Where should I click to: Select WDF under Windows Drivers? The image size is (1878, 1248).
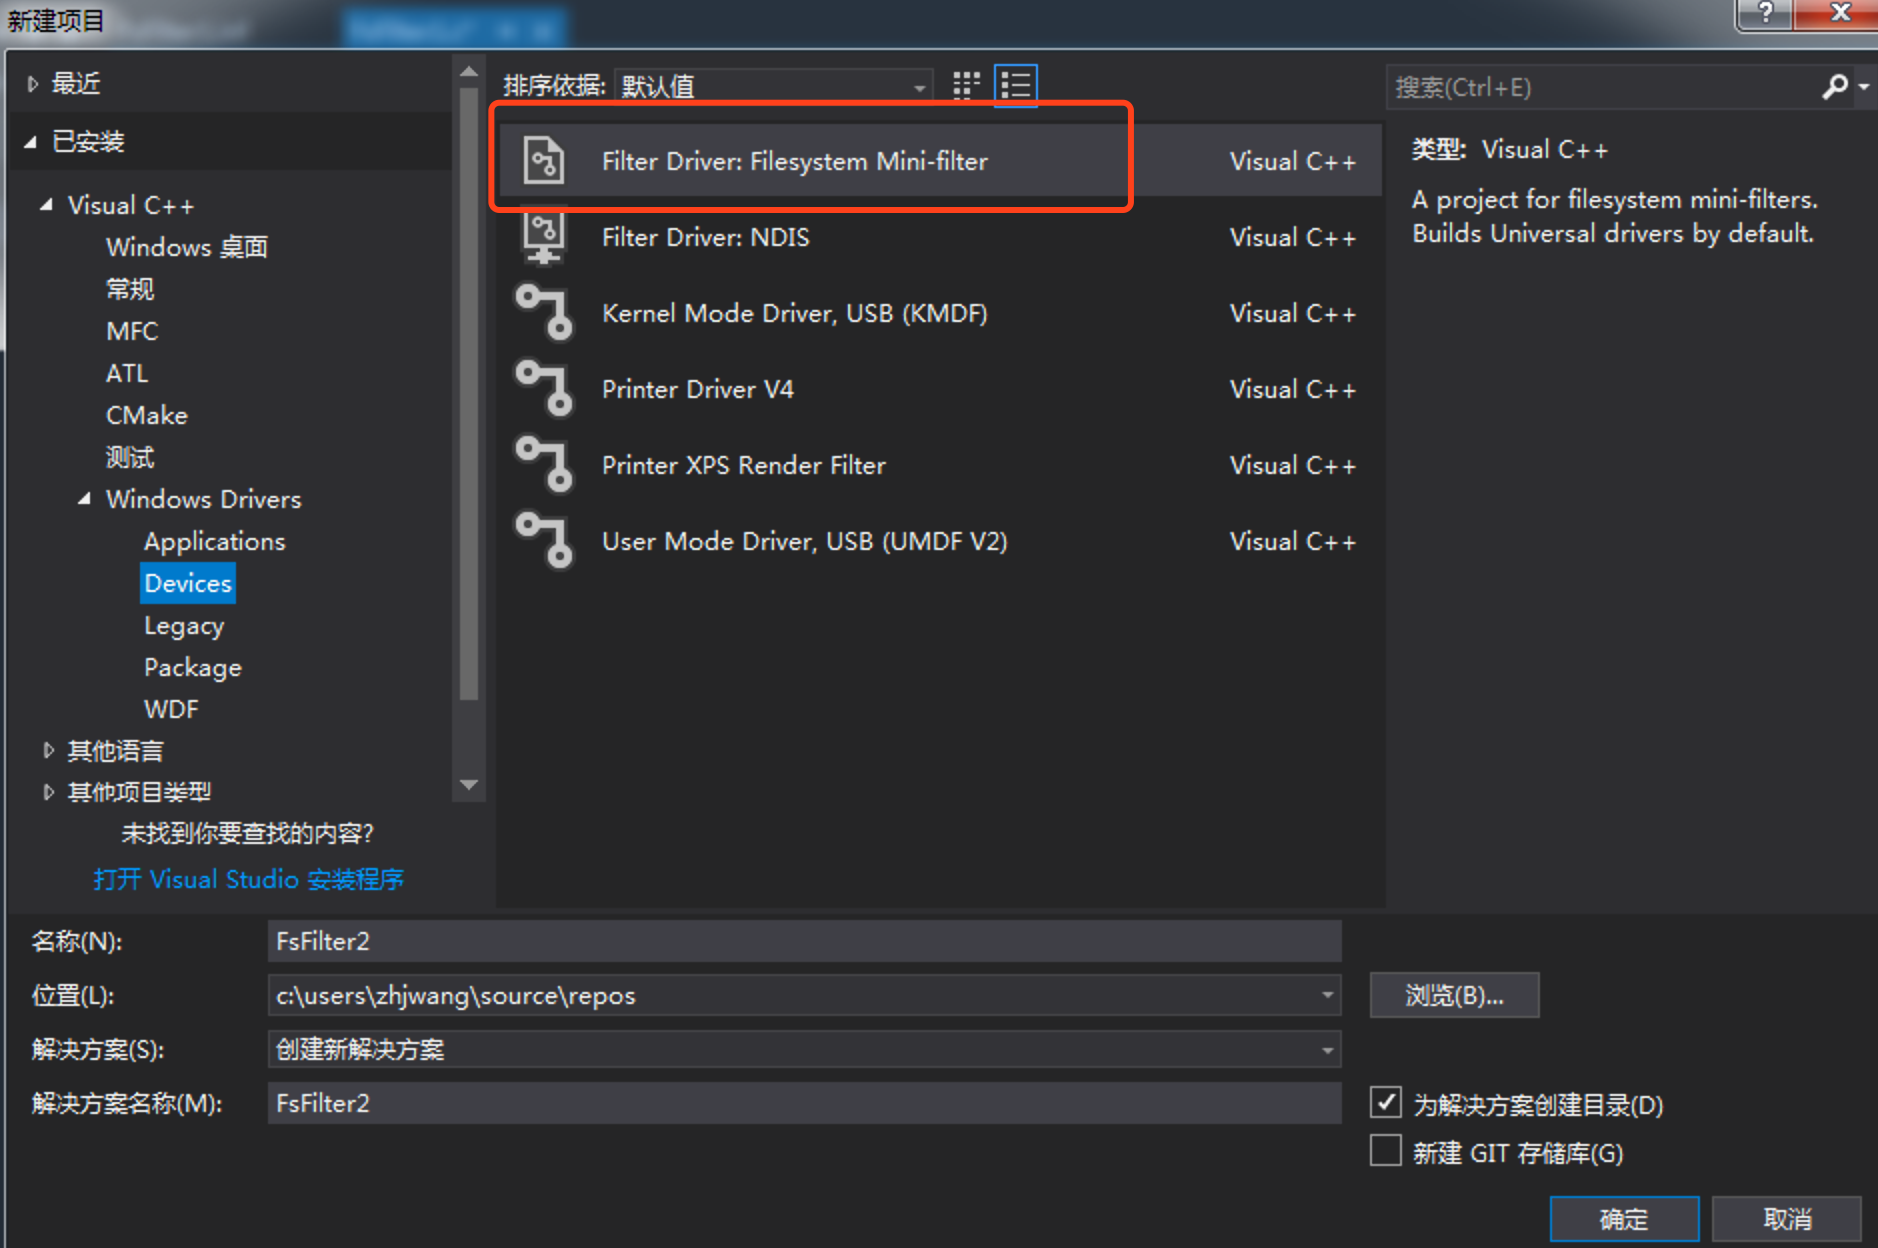(171, 709)
